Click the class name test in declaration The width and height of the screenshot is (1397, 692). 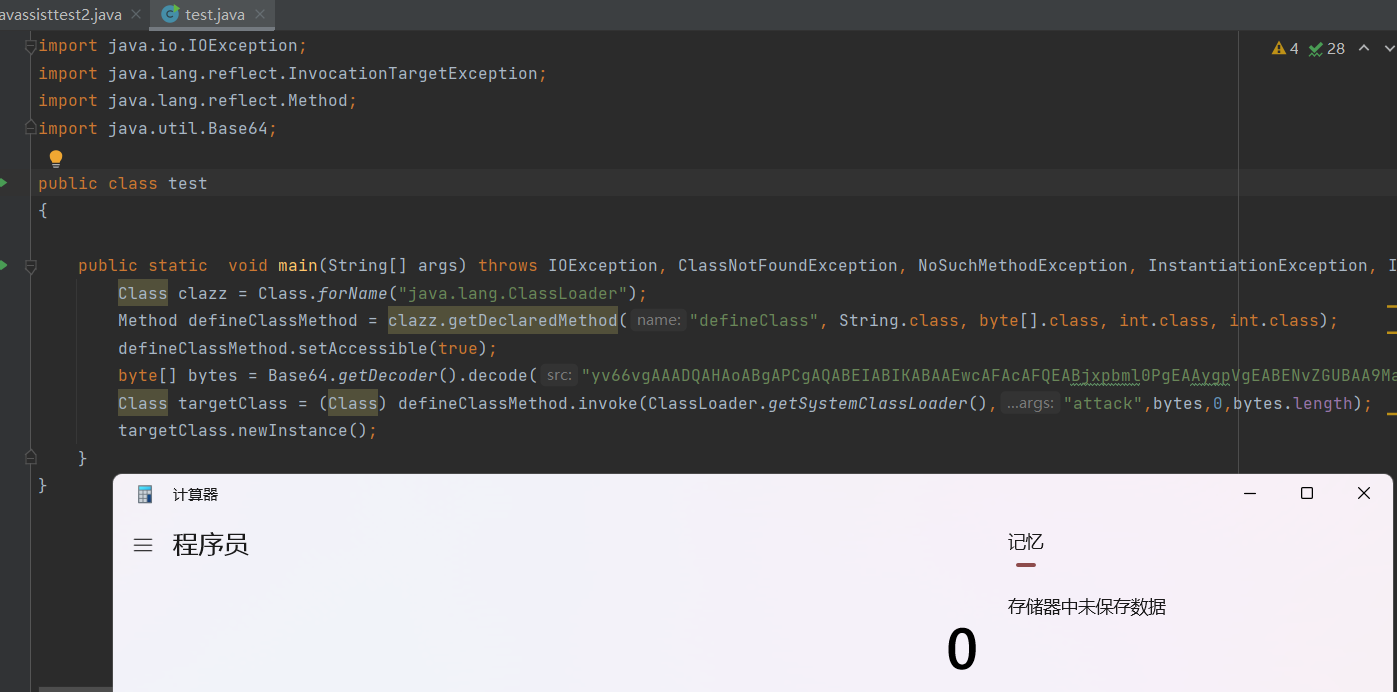click(x=188, y=184)
